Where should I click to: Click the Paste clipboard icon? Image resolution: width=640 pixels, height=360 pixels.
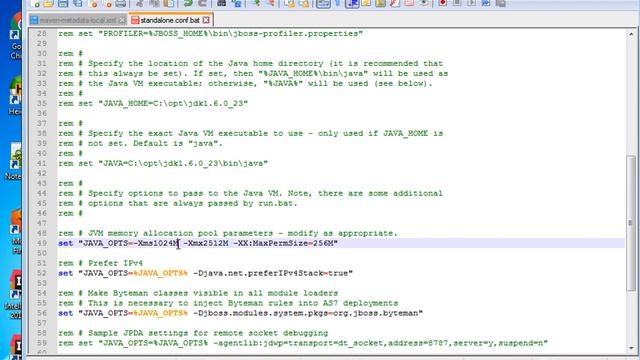click(169, 4)
